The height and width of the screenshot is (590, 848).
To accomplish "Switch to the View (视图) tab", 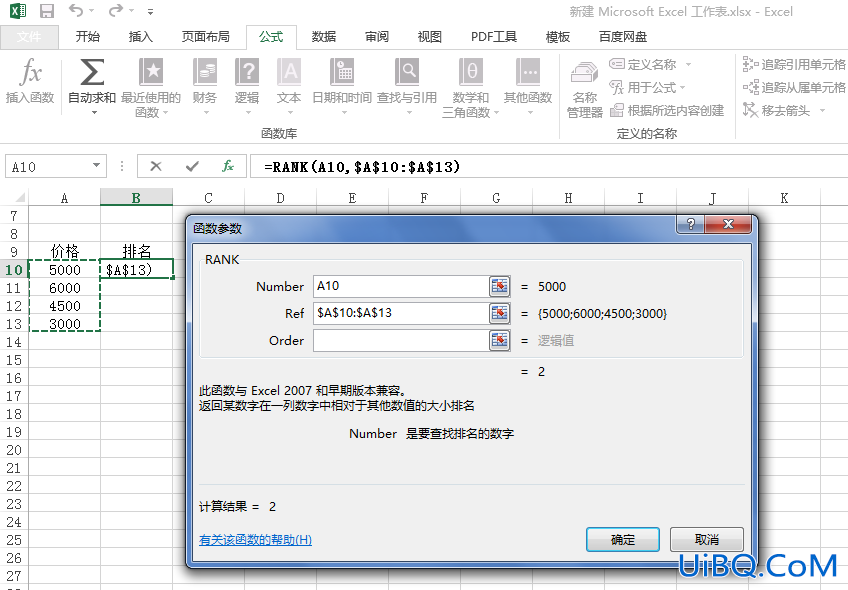I will (x=430, y=37).
